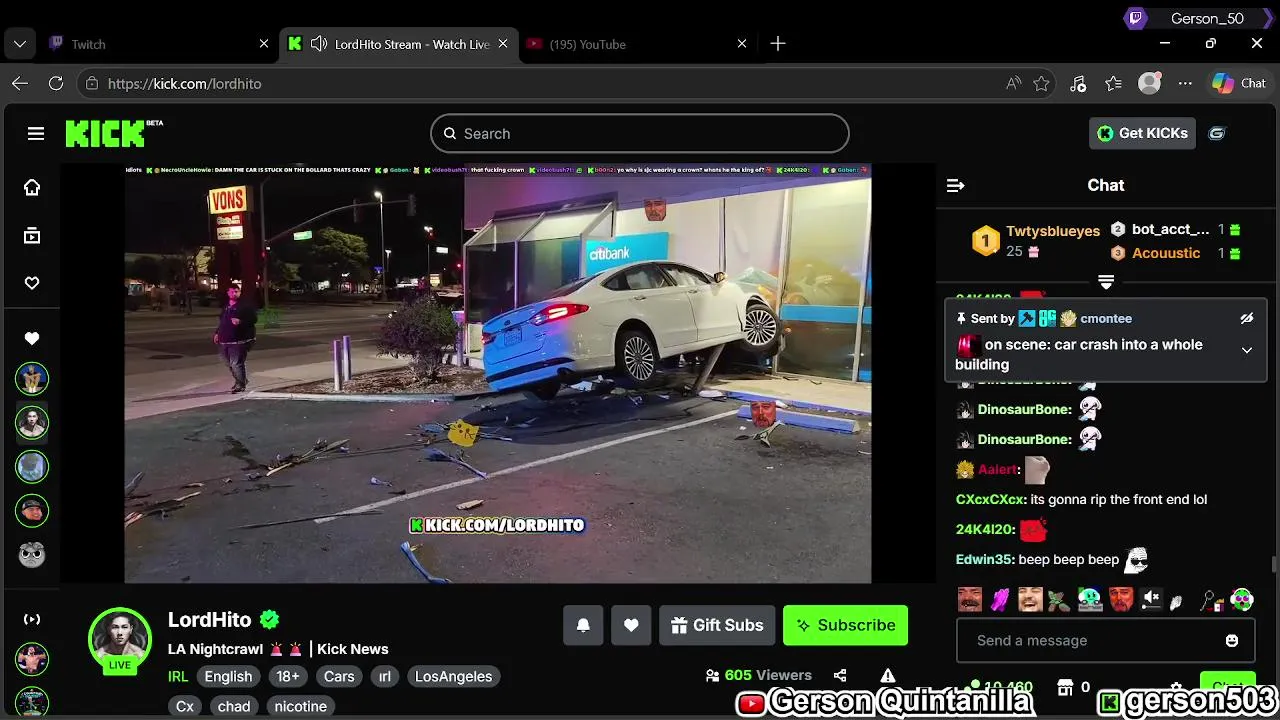Click the kick.com/lordhito address bar

(540, 84)
